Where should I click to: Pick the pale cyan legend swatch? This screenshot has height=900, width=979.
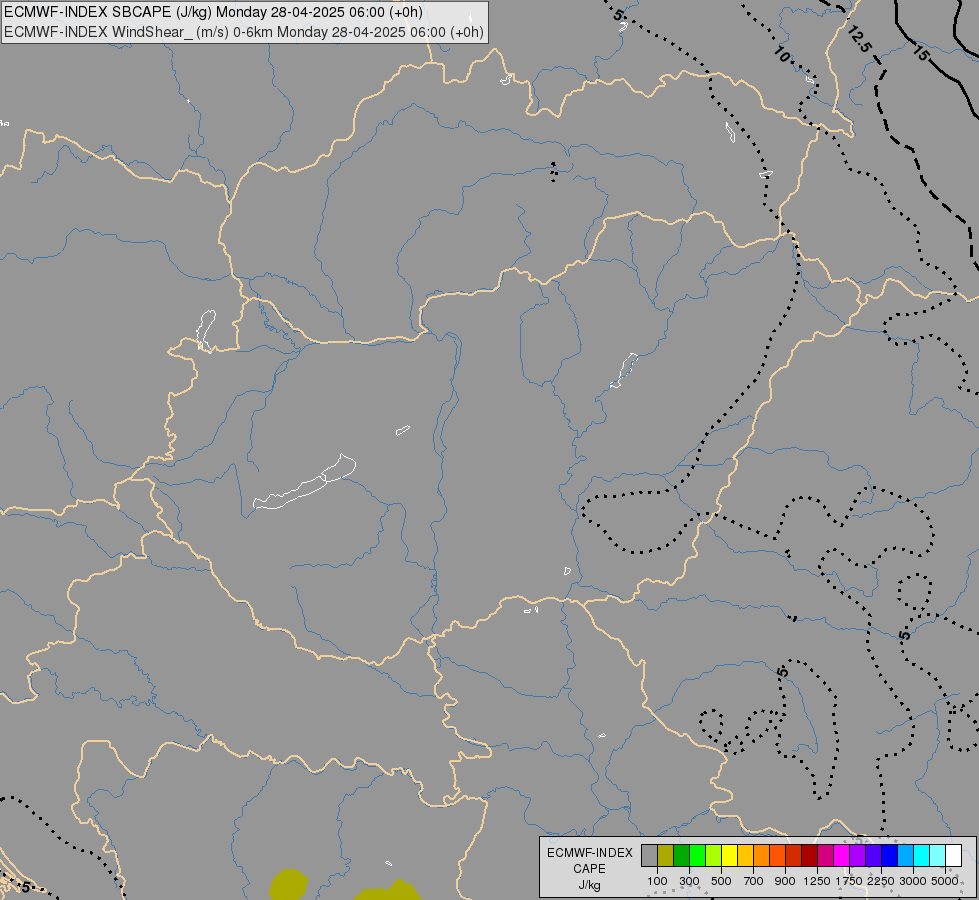click(938, 856)
